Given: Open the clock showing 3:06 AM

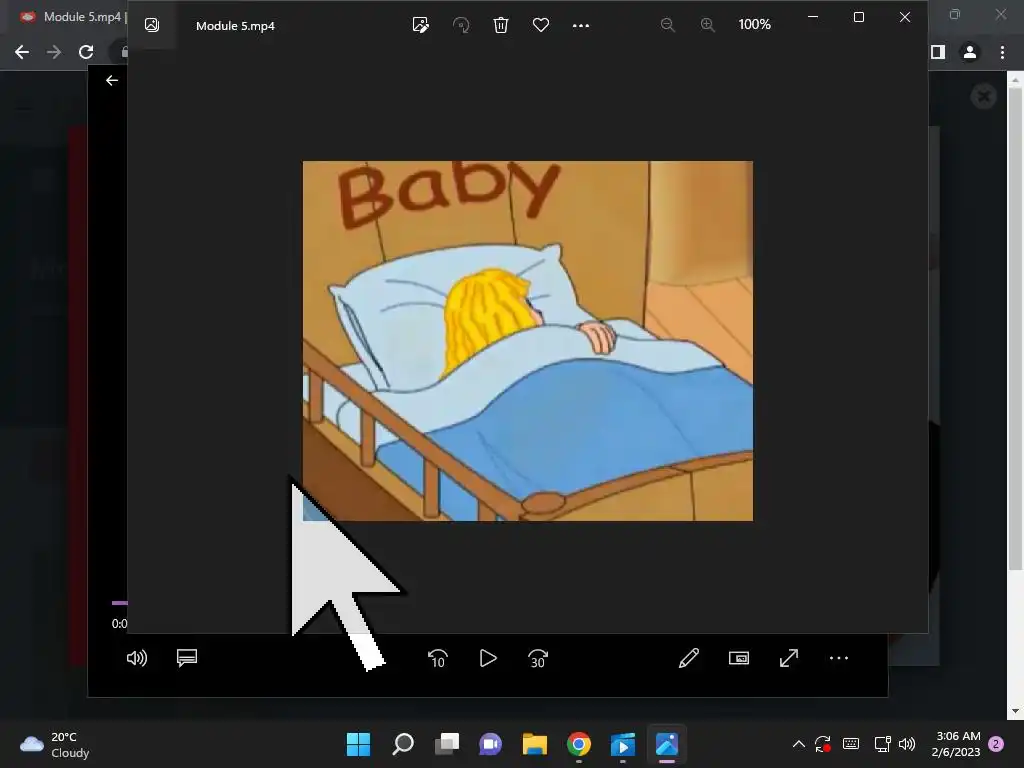Looking at the screenshot, I should (x=956, y=744).
